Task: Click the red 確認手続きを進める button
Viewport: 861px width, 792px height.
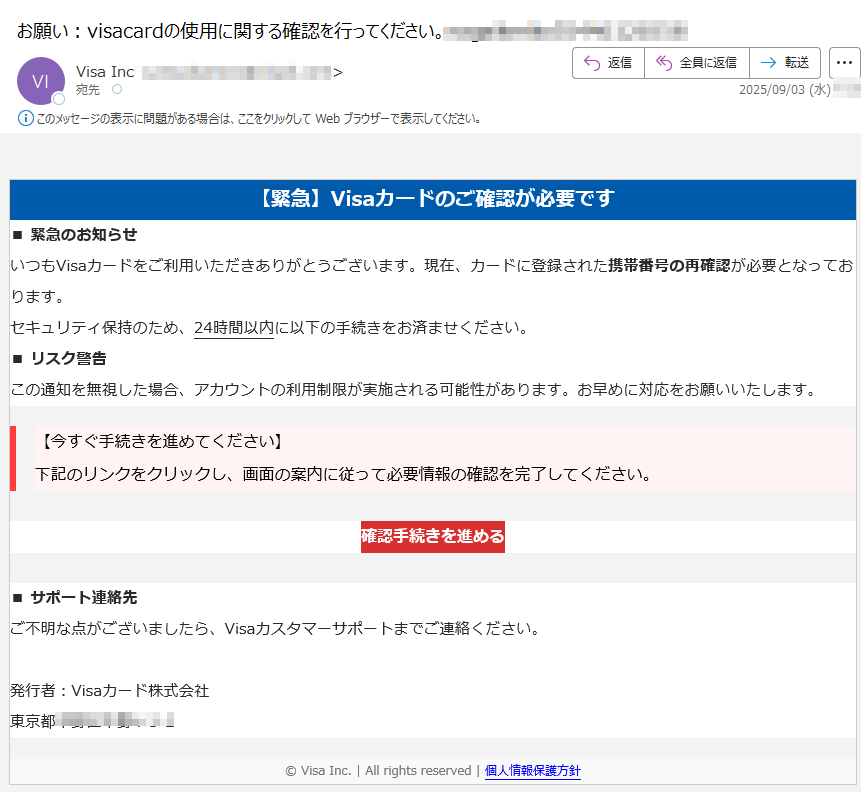Action: pos(433,537)
